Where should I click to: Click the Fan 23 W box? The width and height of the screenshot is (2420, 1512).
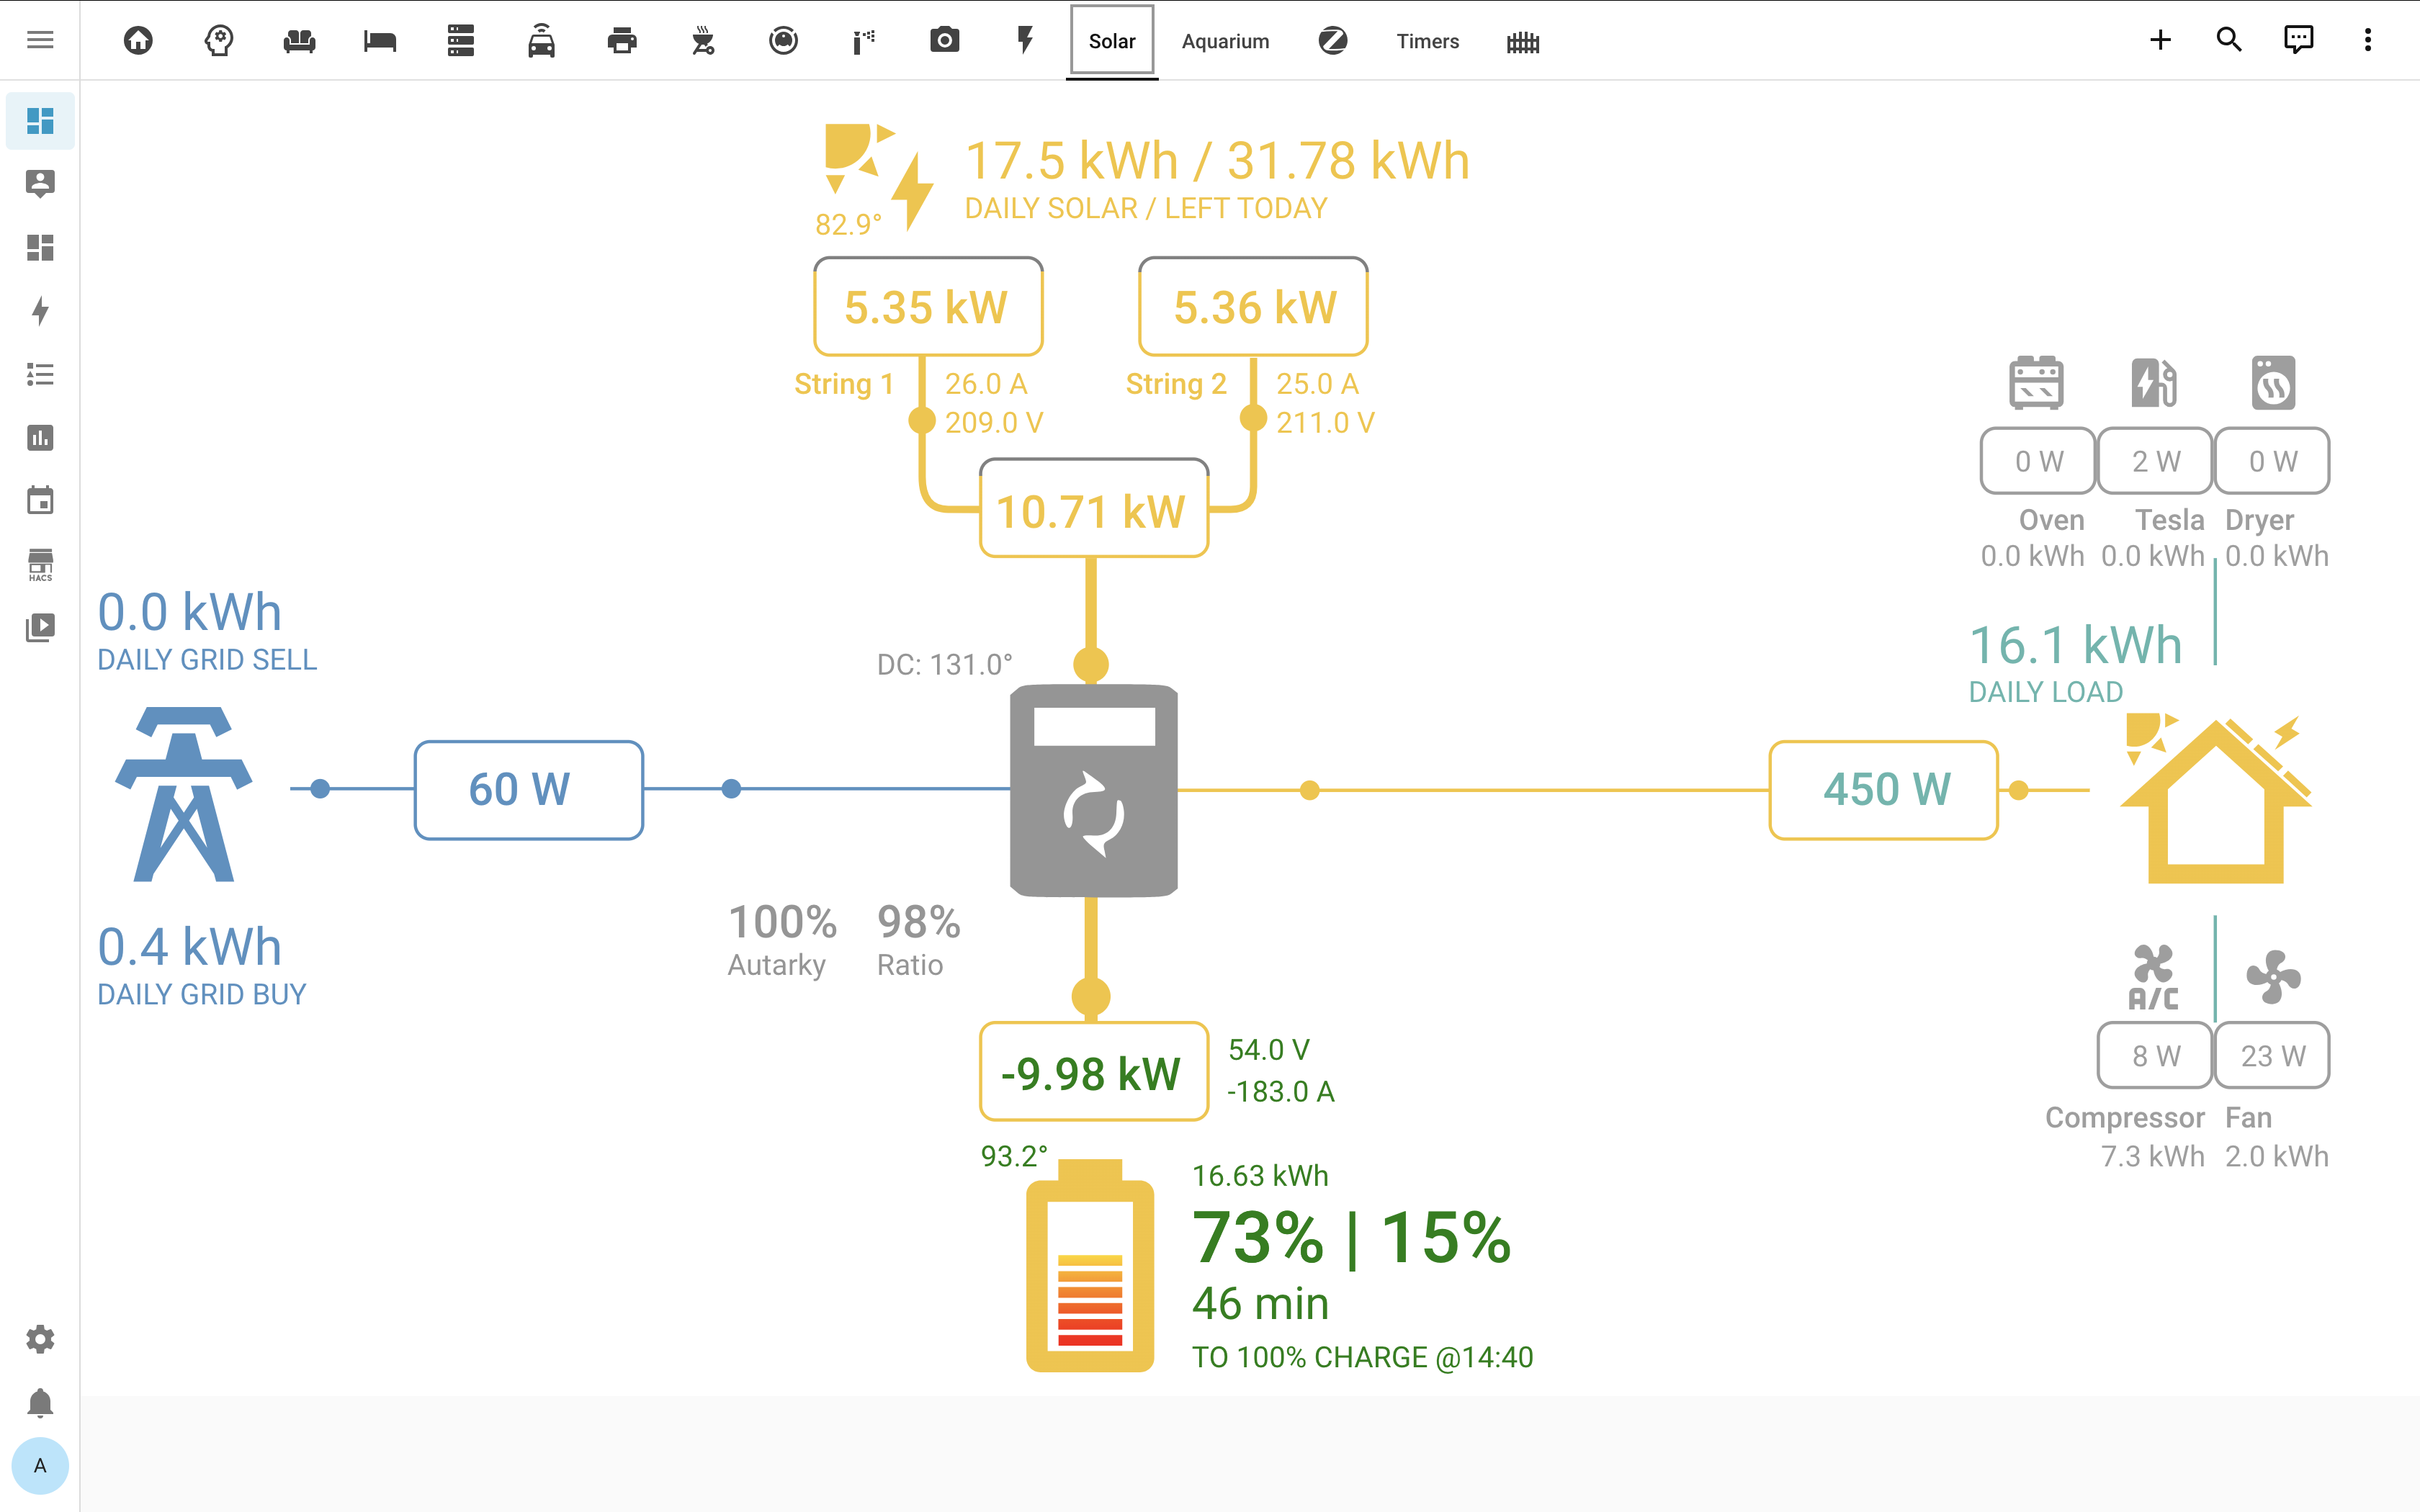point(2272,1055)
